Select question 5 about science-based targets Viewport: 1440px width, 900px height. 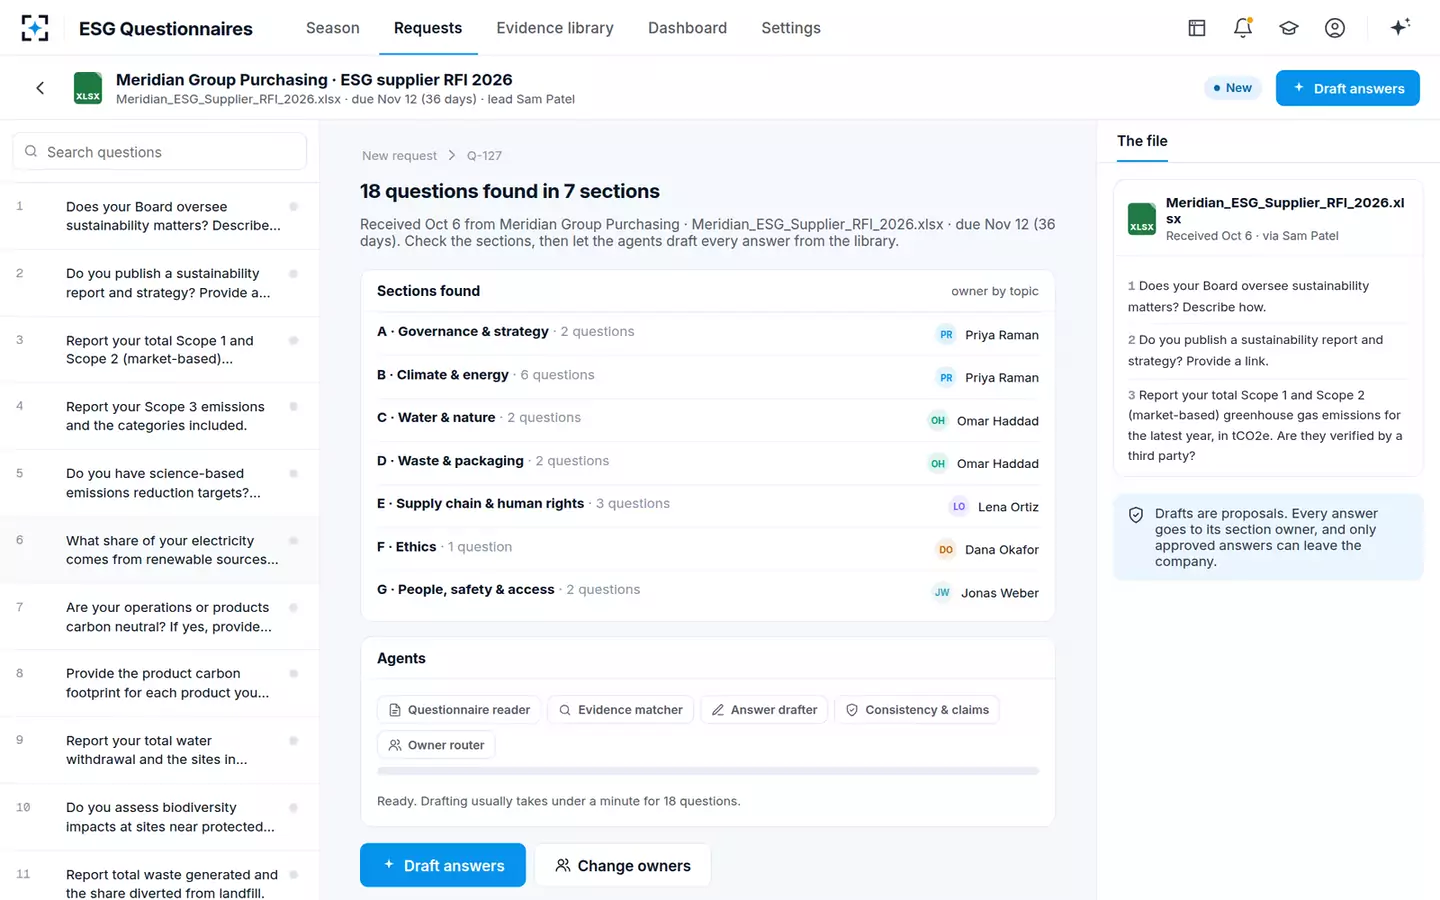point(160,483)
